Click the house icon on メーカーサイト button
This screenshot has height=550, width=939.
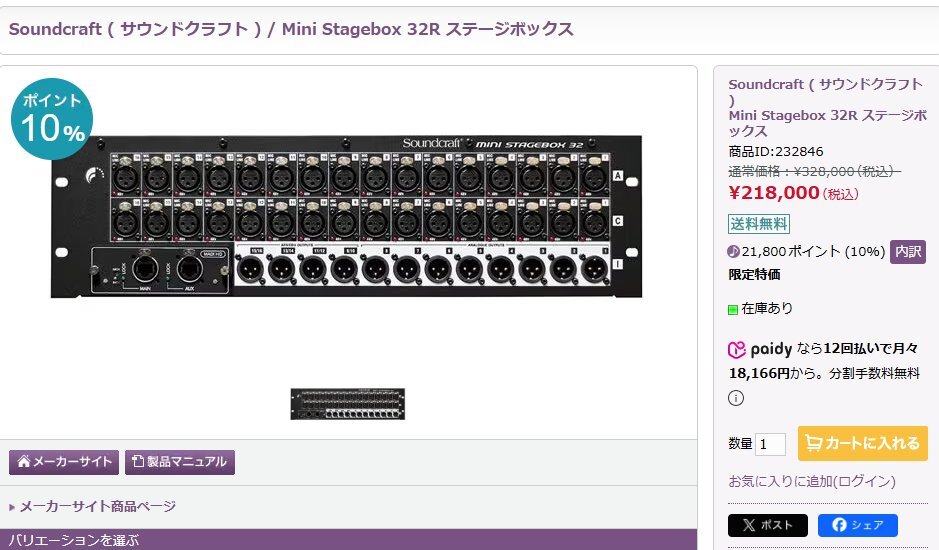(x=24, y=461)
